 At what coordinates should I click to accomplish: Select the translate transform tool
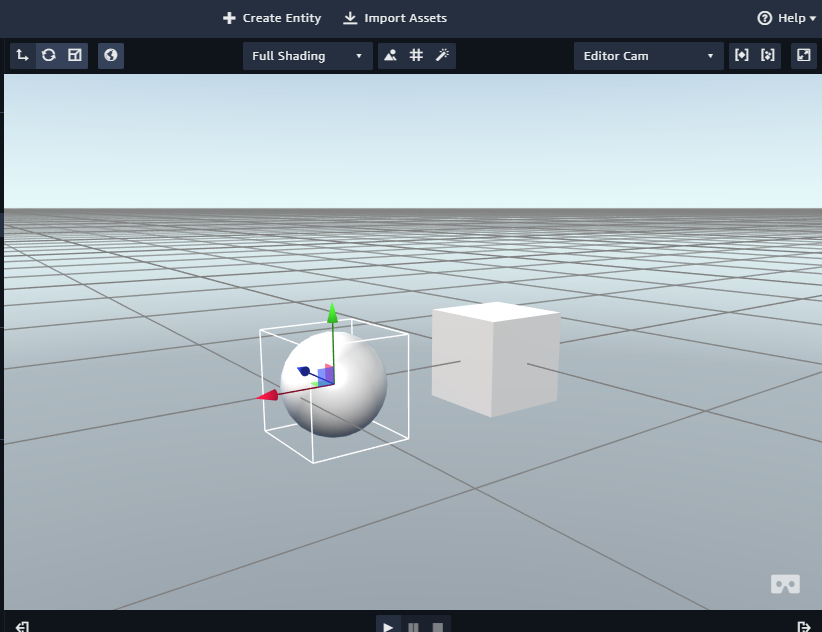(23, 55)
